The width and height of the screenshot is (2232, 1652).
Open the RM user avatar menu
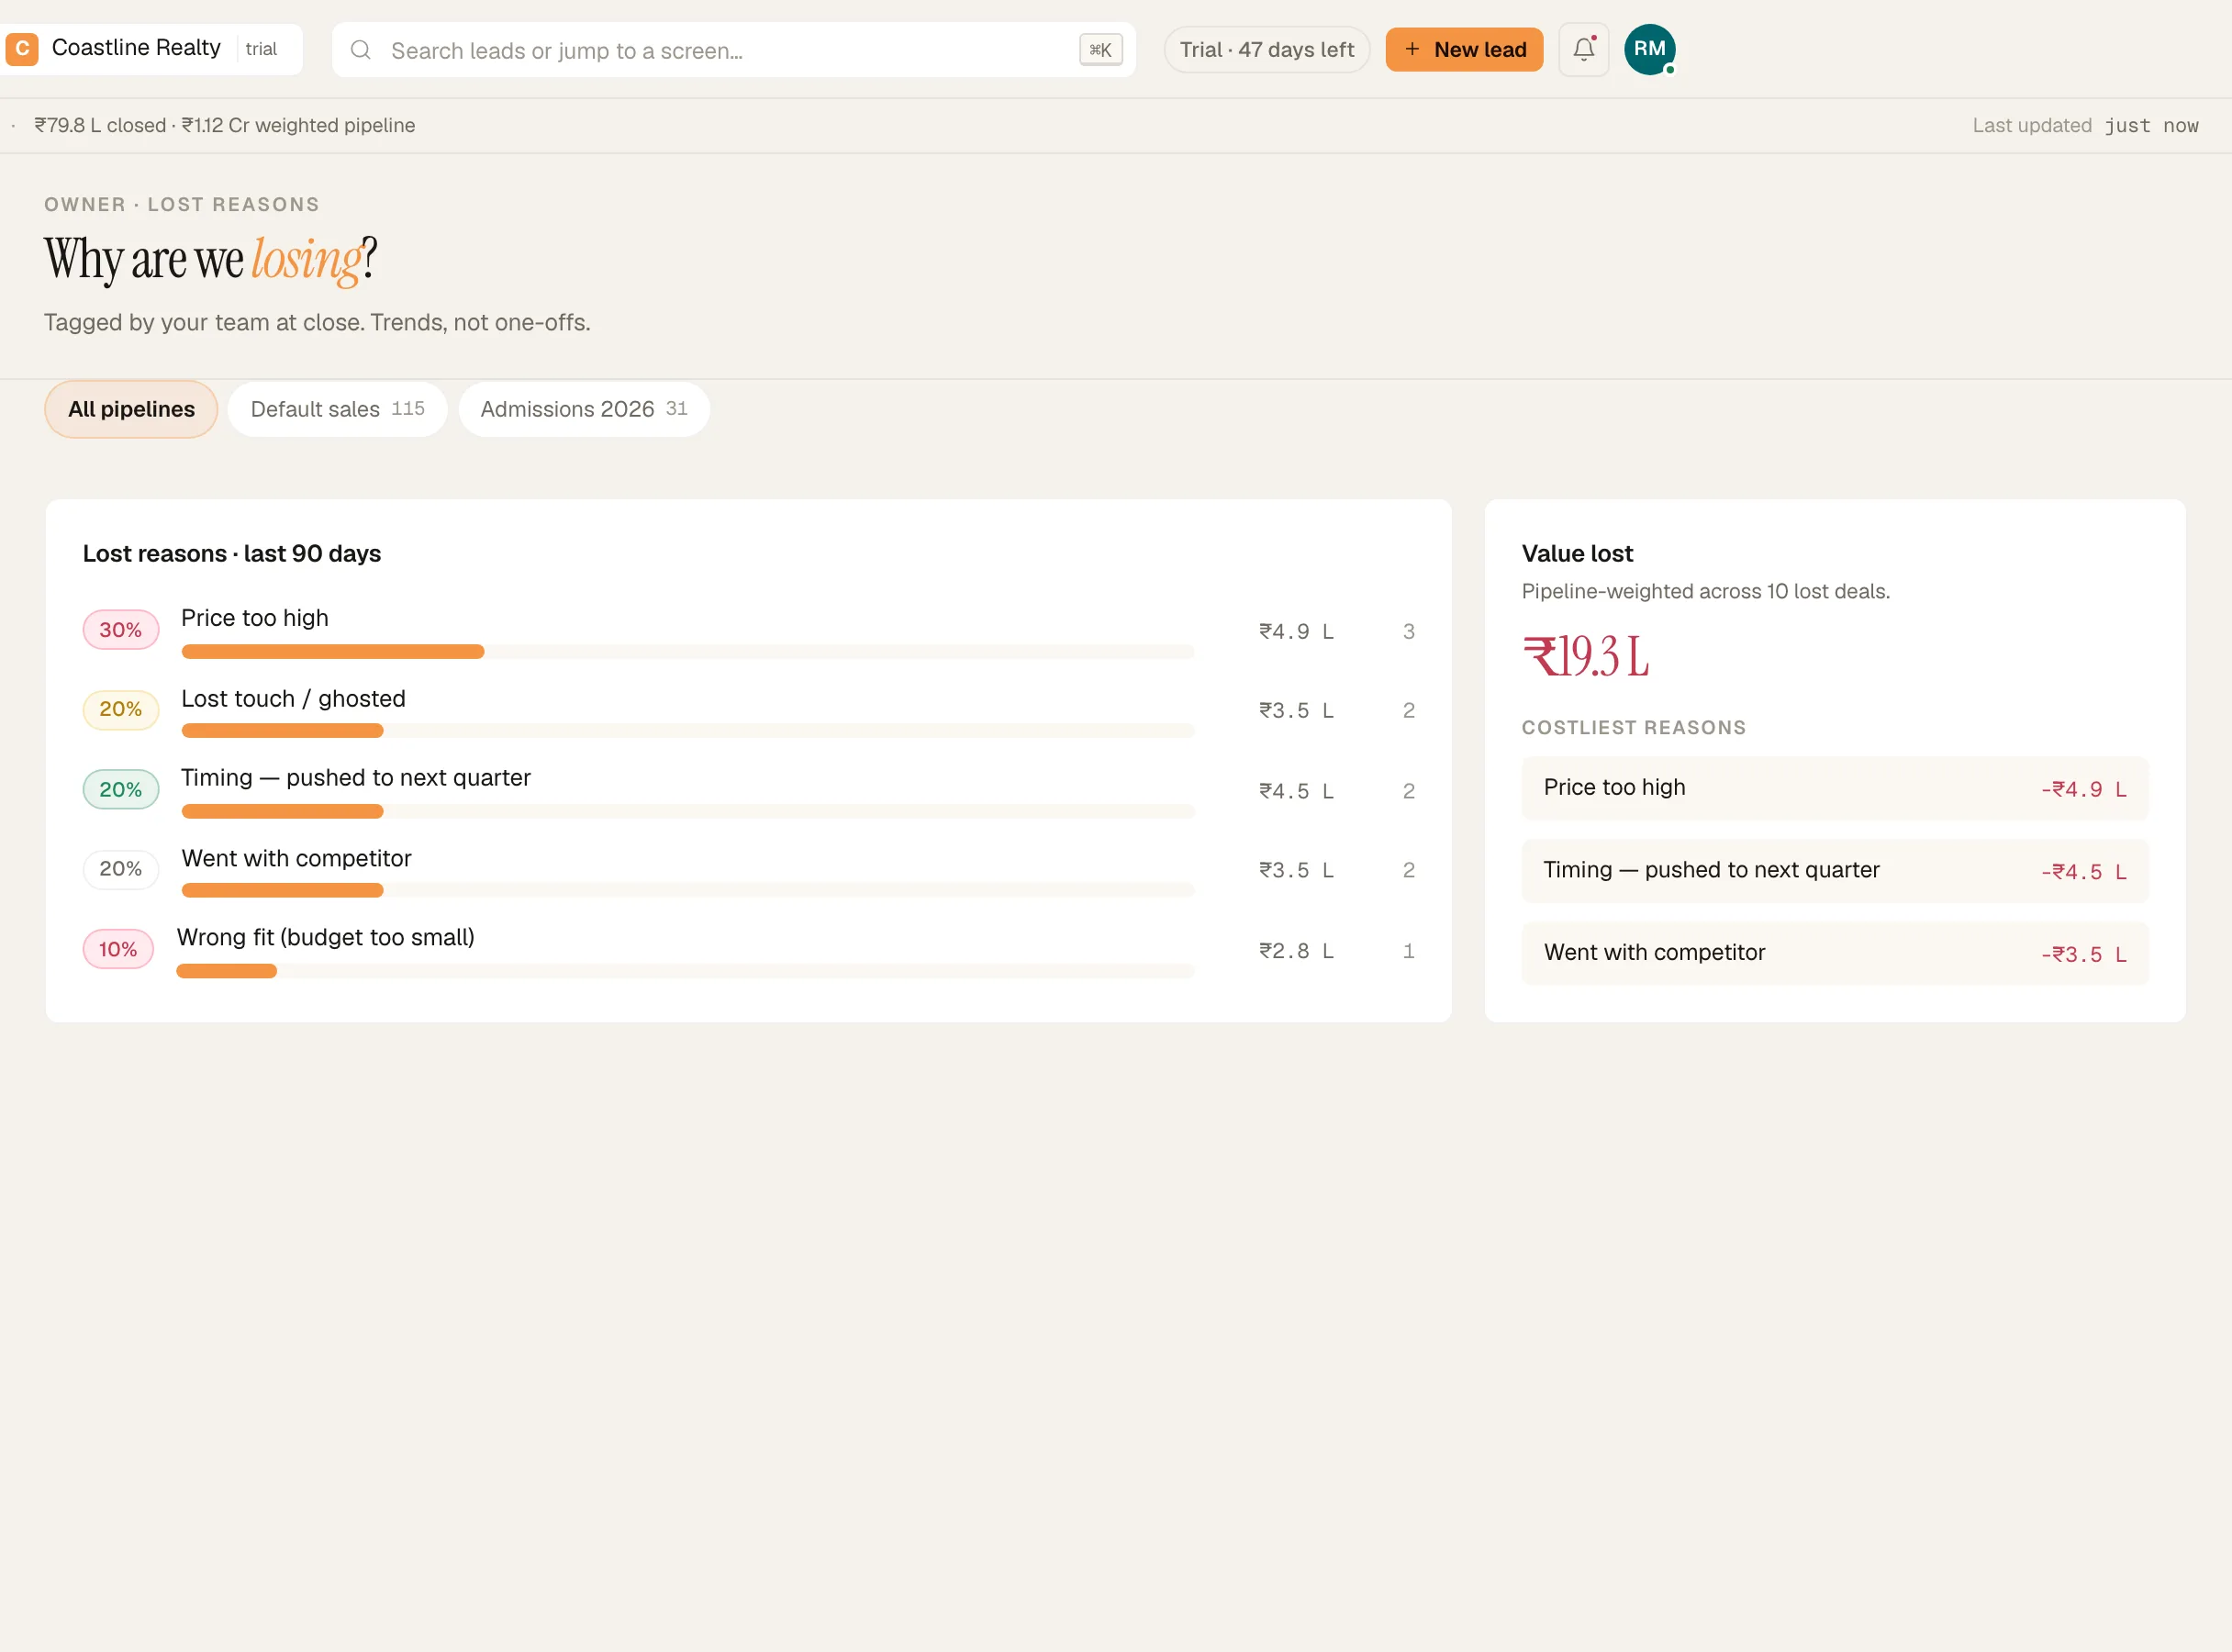click(1649, 49)
